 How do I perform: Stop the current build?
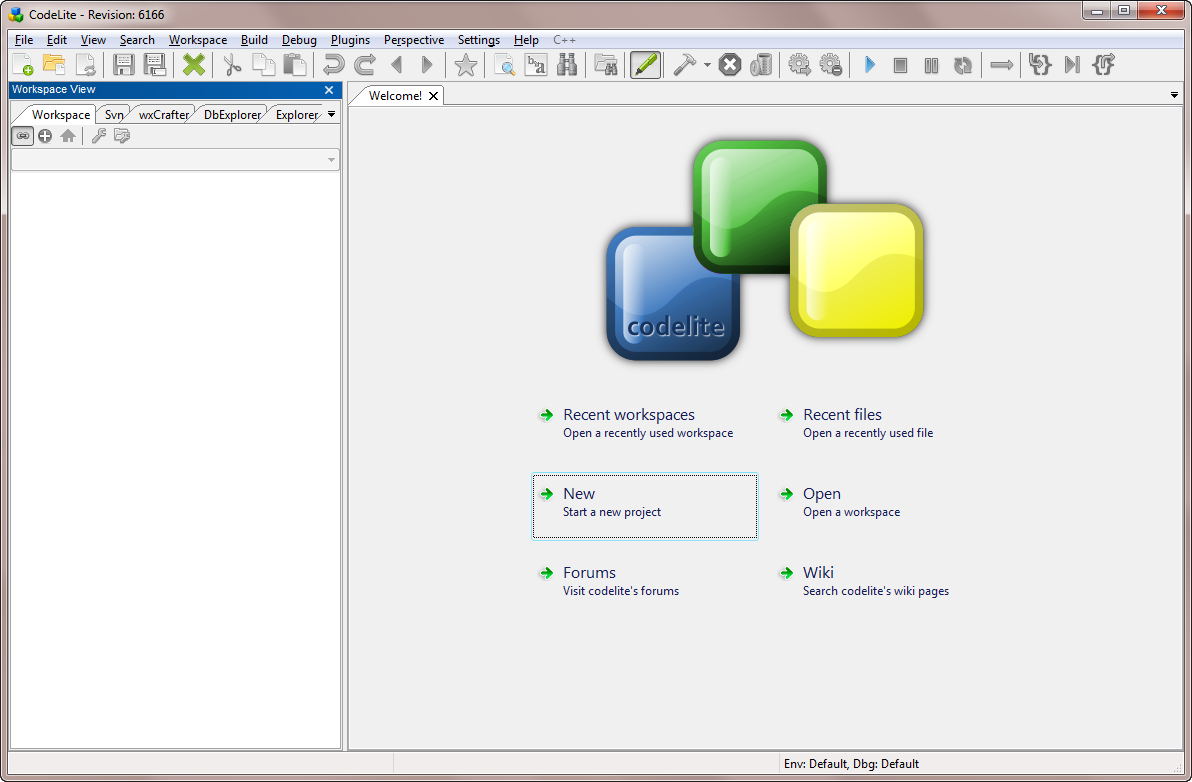[730, 65]
